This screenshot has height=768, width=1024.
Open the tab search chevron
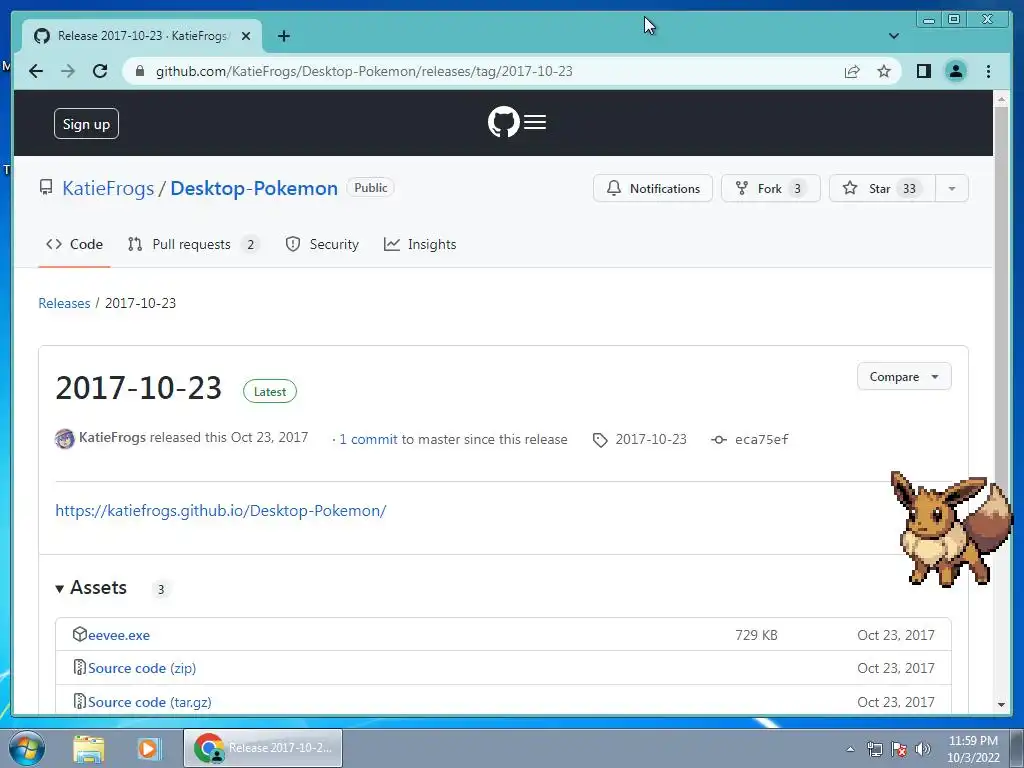pyautogui.click(x=893, y=36)
